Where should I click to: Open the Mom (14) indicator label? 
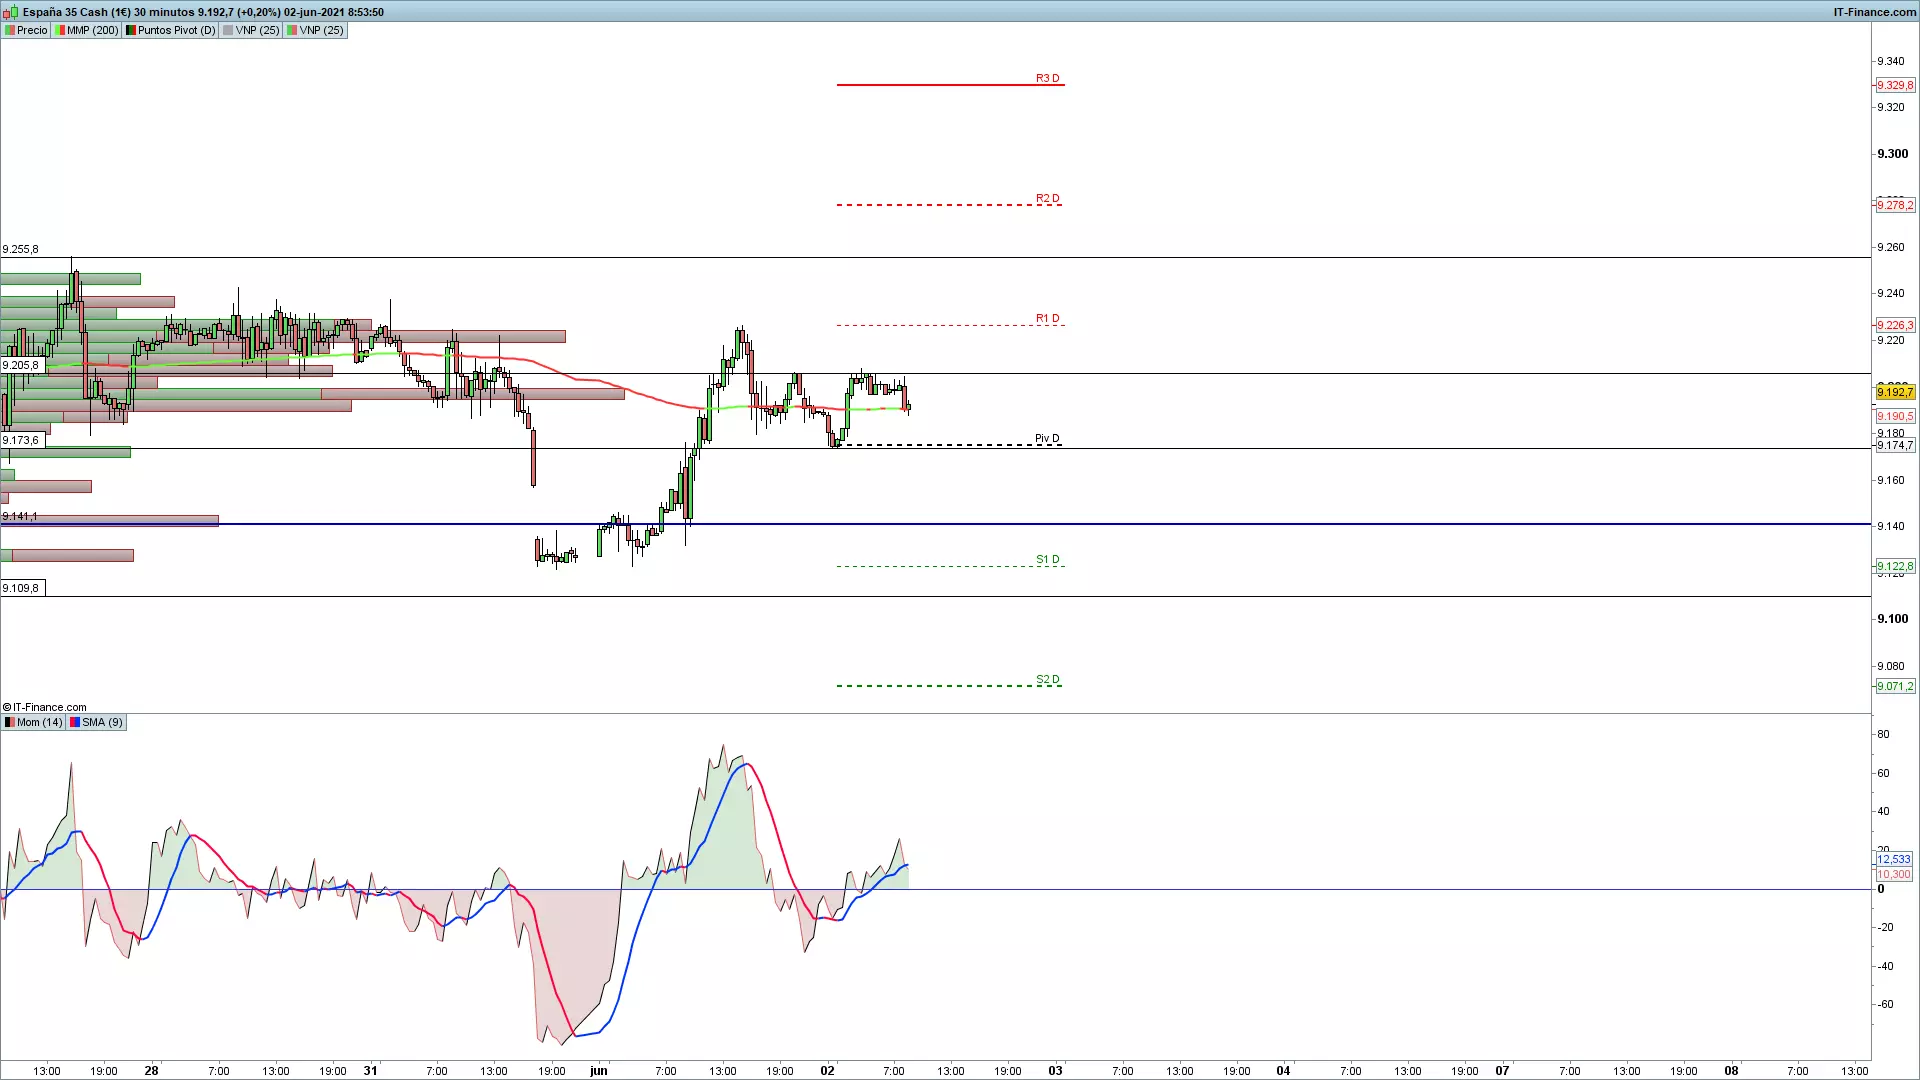click(x=33, y=722)
